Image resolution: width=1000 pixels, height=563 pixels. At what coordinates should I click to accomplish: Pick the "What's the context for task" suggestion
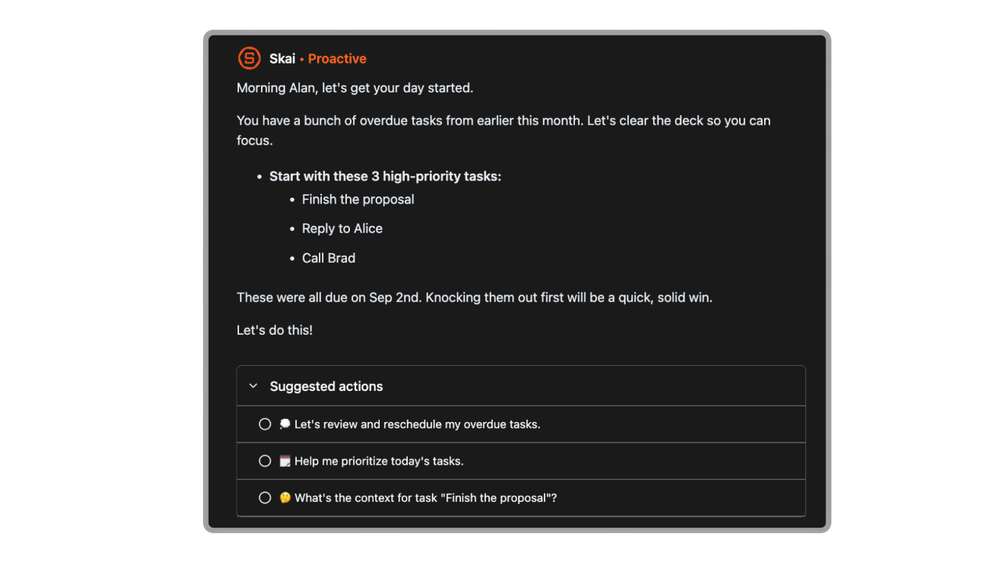[425, 498]
